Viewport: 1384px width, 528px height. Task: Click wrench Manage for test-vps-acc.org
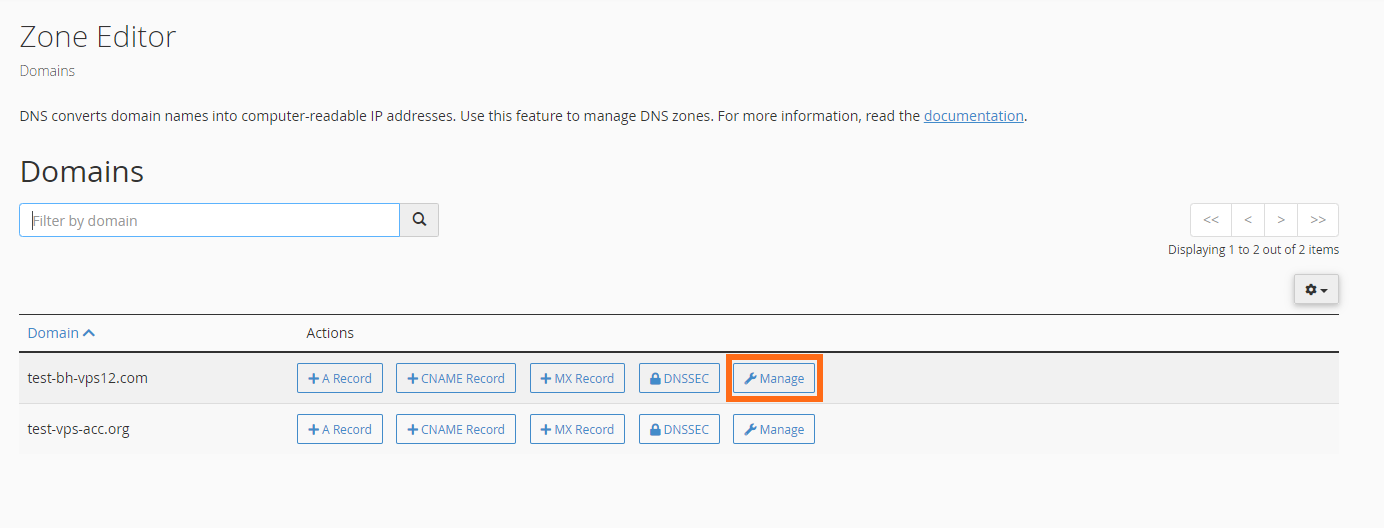tap(774, 429)
